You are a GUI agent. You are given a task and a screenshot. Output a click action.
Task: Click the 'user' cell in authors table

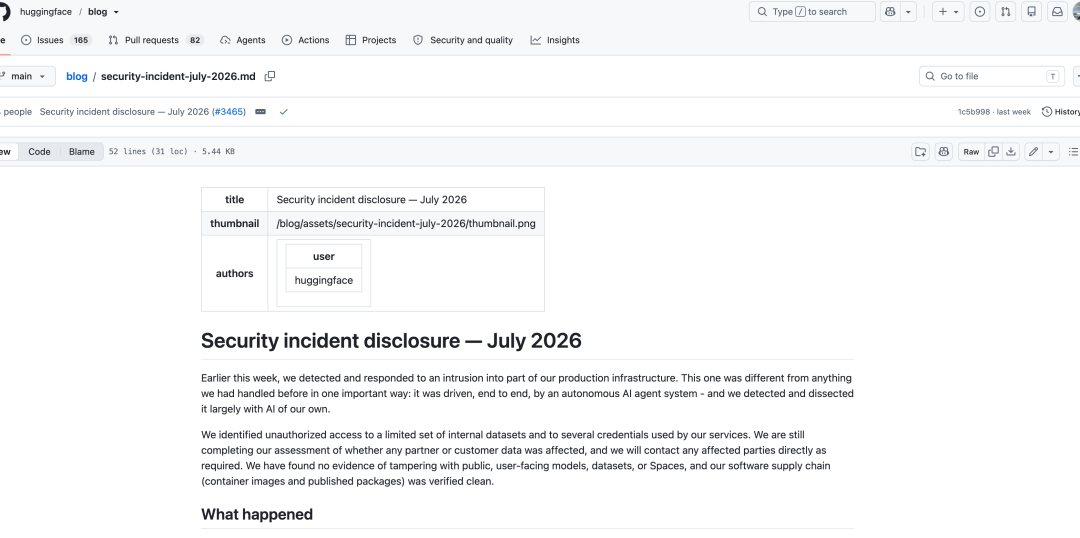coord(324,256)
